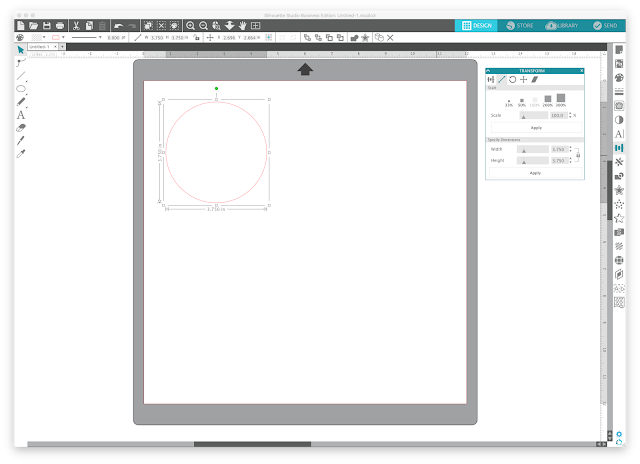Open Move tab in Transform panel
The image size is (640, 464).
click(524, 80)
